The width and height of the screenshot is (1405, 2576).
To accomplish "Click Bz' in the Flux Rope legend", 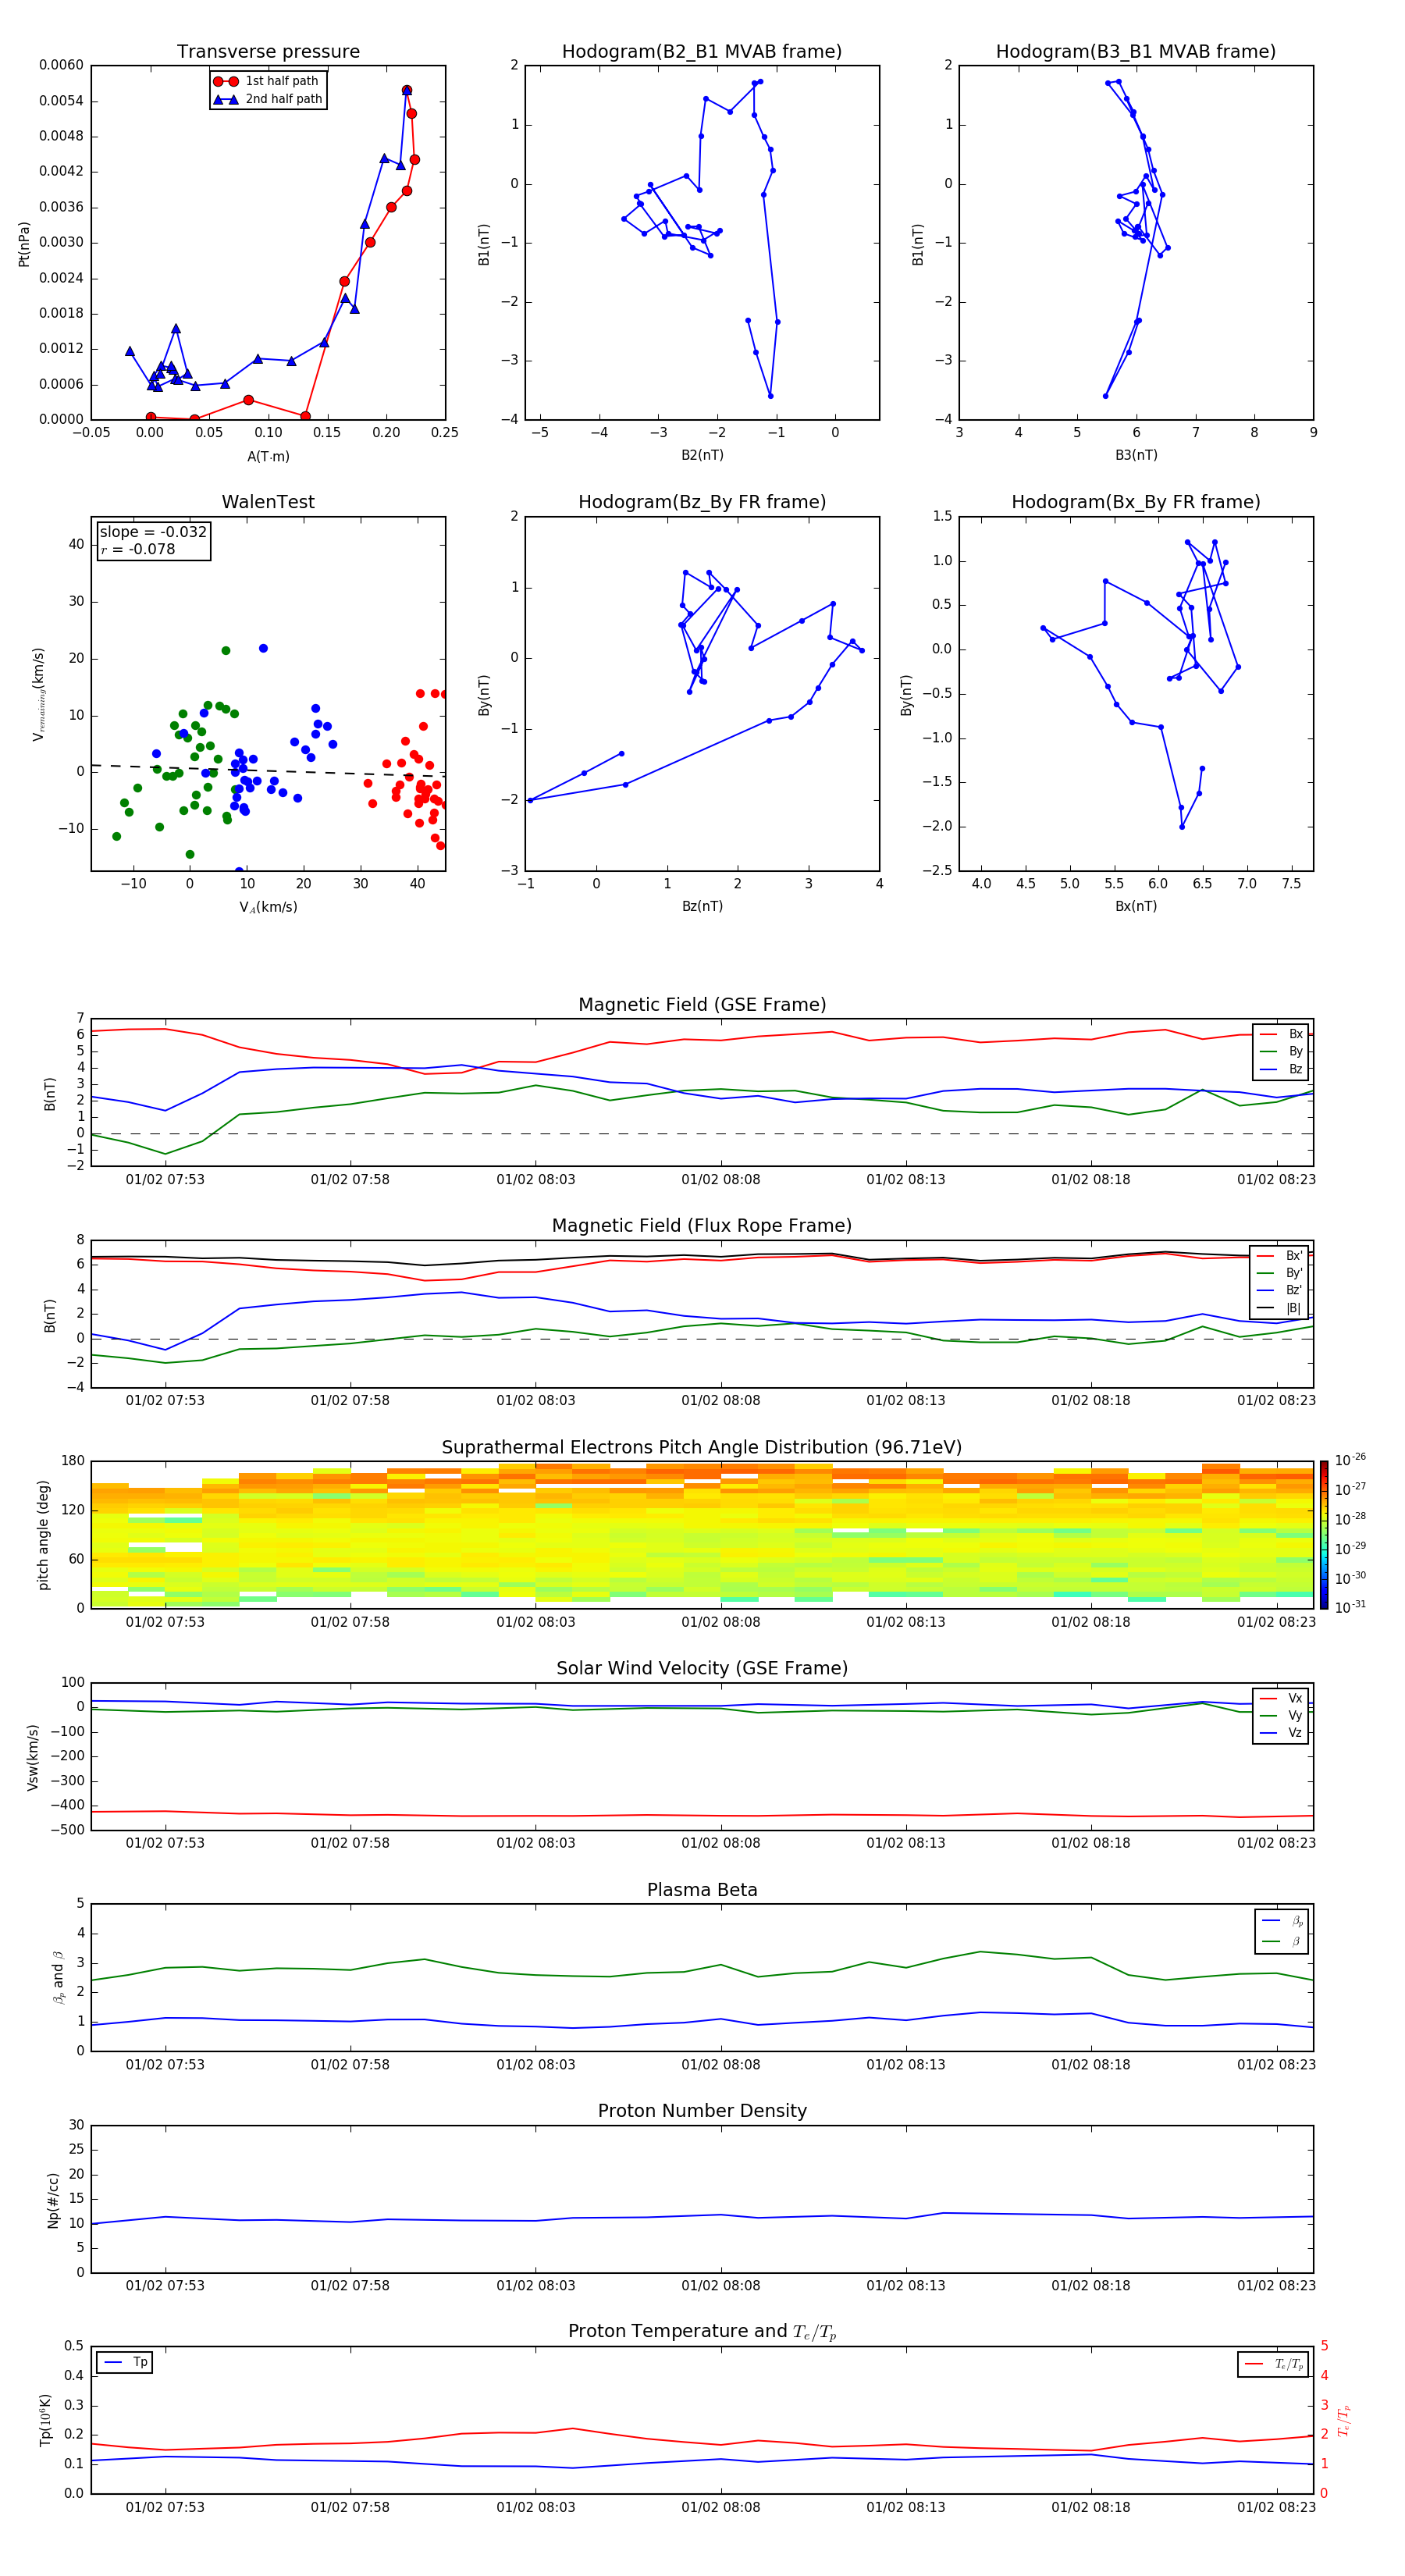I will 1294,1291.
